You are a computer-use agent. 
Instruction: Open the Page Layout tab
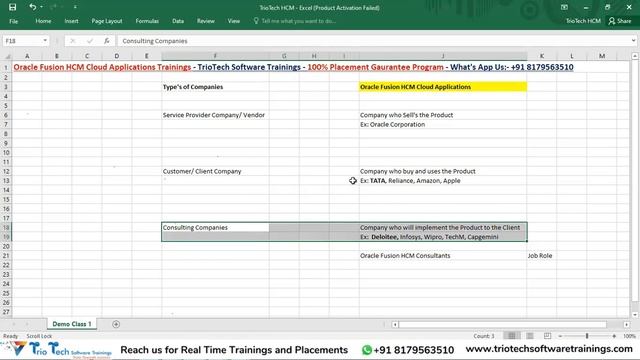point(107,21)
